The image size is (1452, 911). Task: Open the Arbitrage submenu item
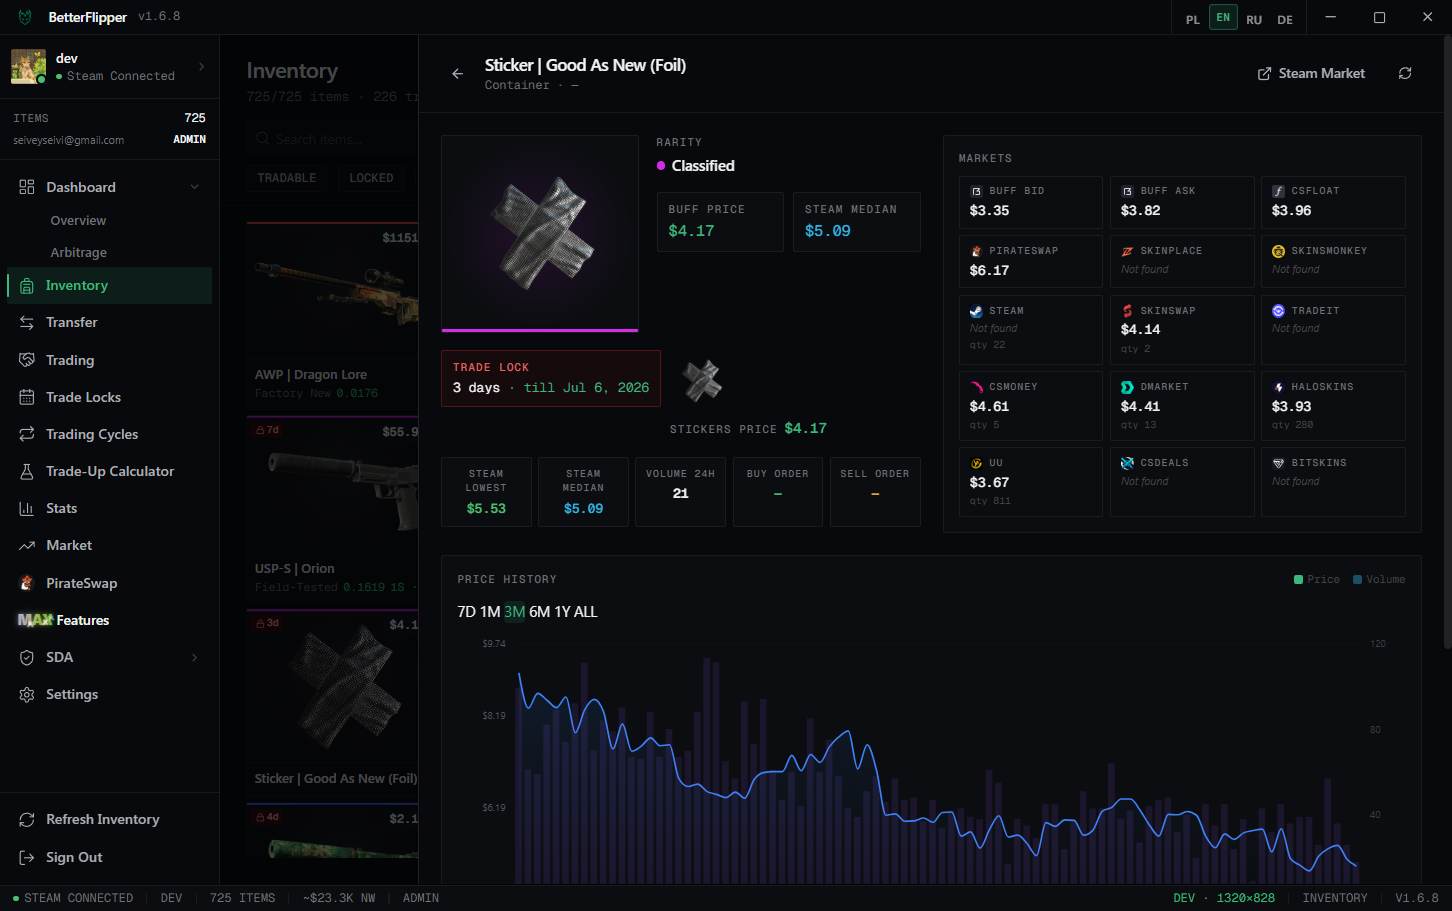pos(78,252)
